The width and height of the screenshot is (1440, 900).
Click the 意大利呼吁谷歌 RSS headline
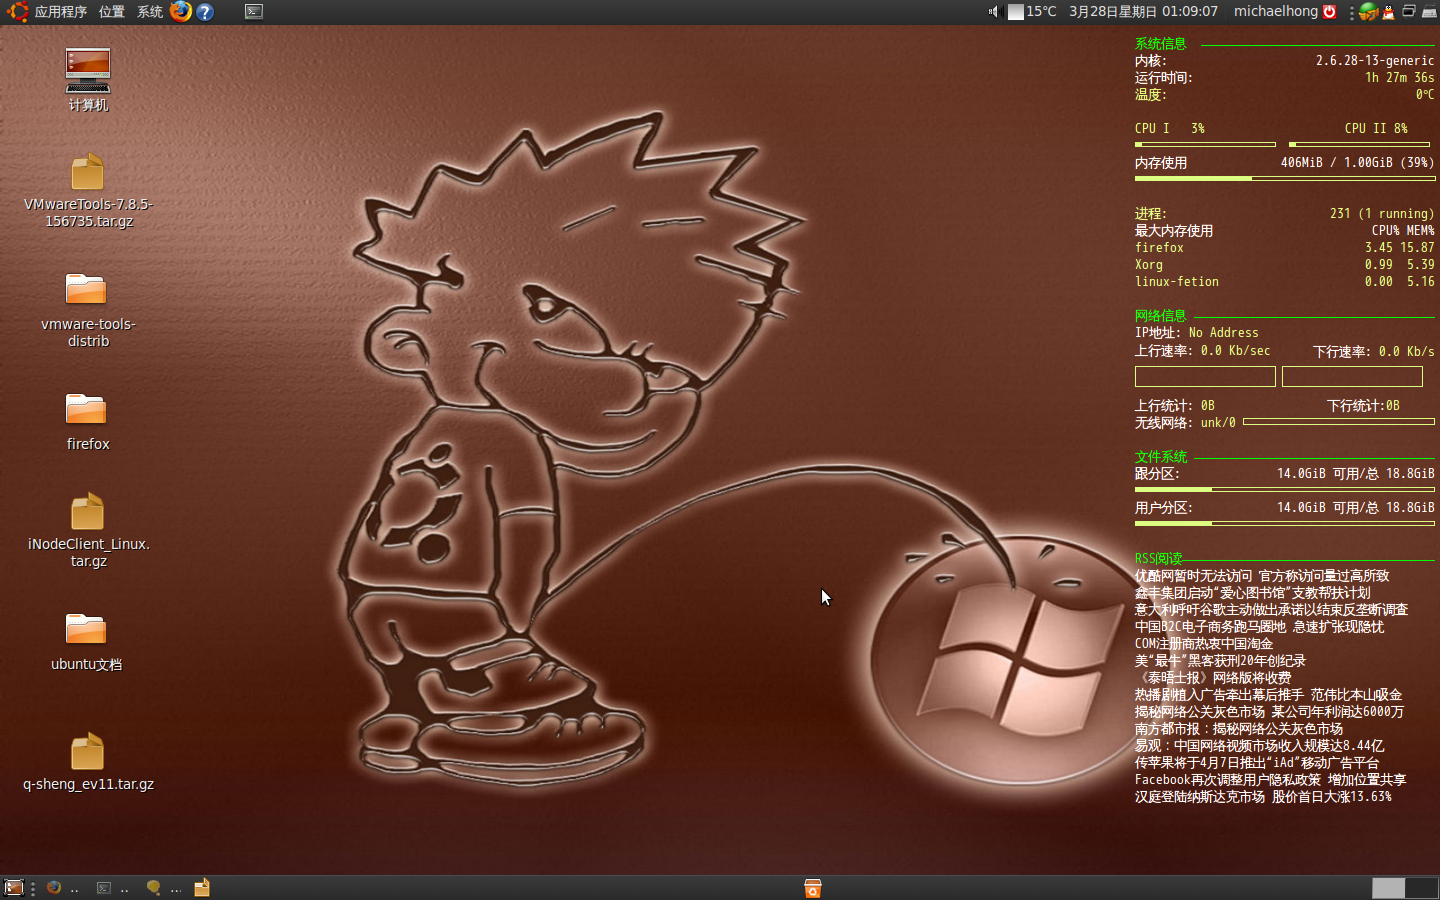(1271, 610)
